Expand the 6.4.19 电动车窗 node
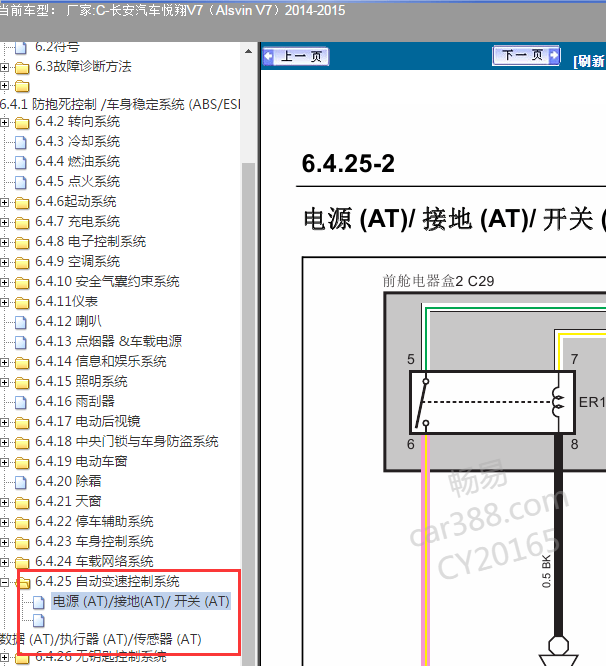 [4, 462]
